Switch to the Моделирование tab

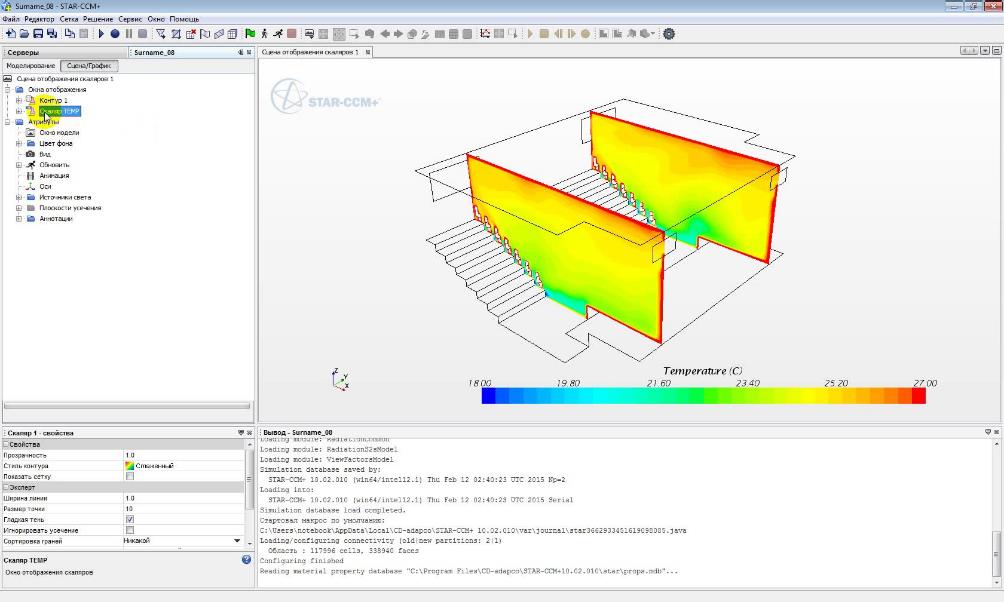point(31,66)
